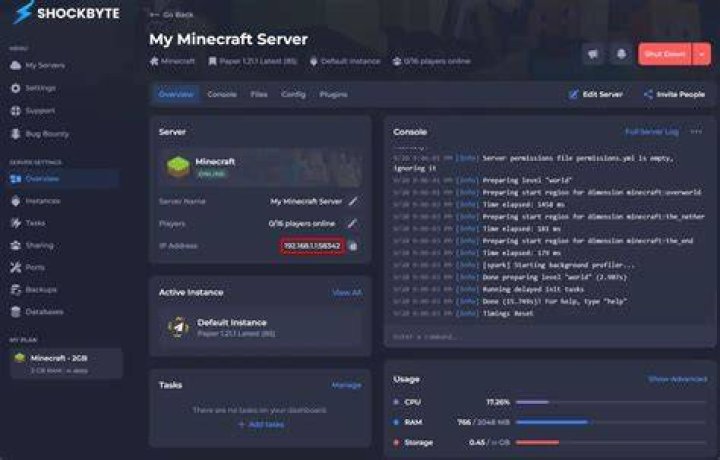Click the highlighted IP address value
The image size is (720, 460).
[x=312, y=246]
